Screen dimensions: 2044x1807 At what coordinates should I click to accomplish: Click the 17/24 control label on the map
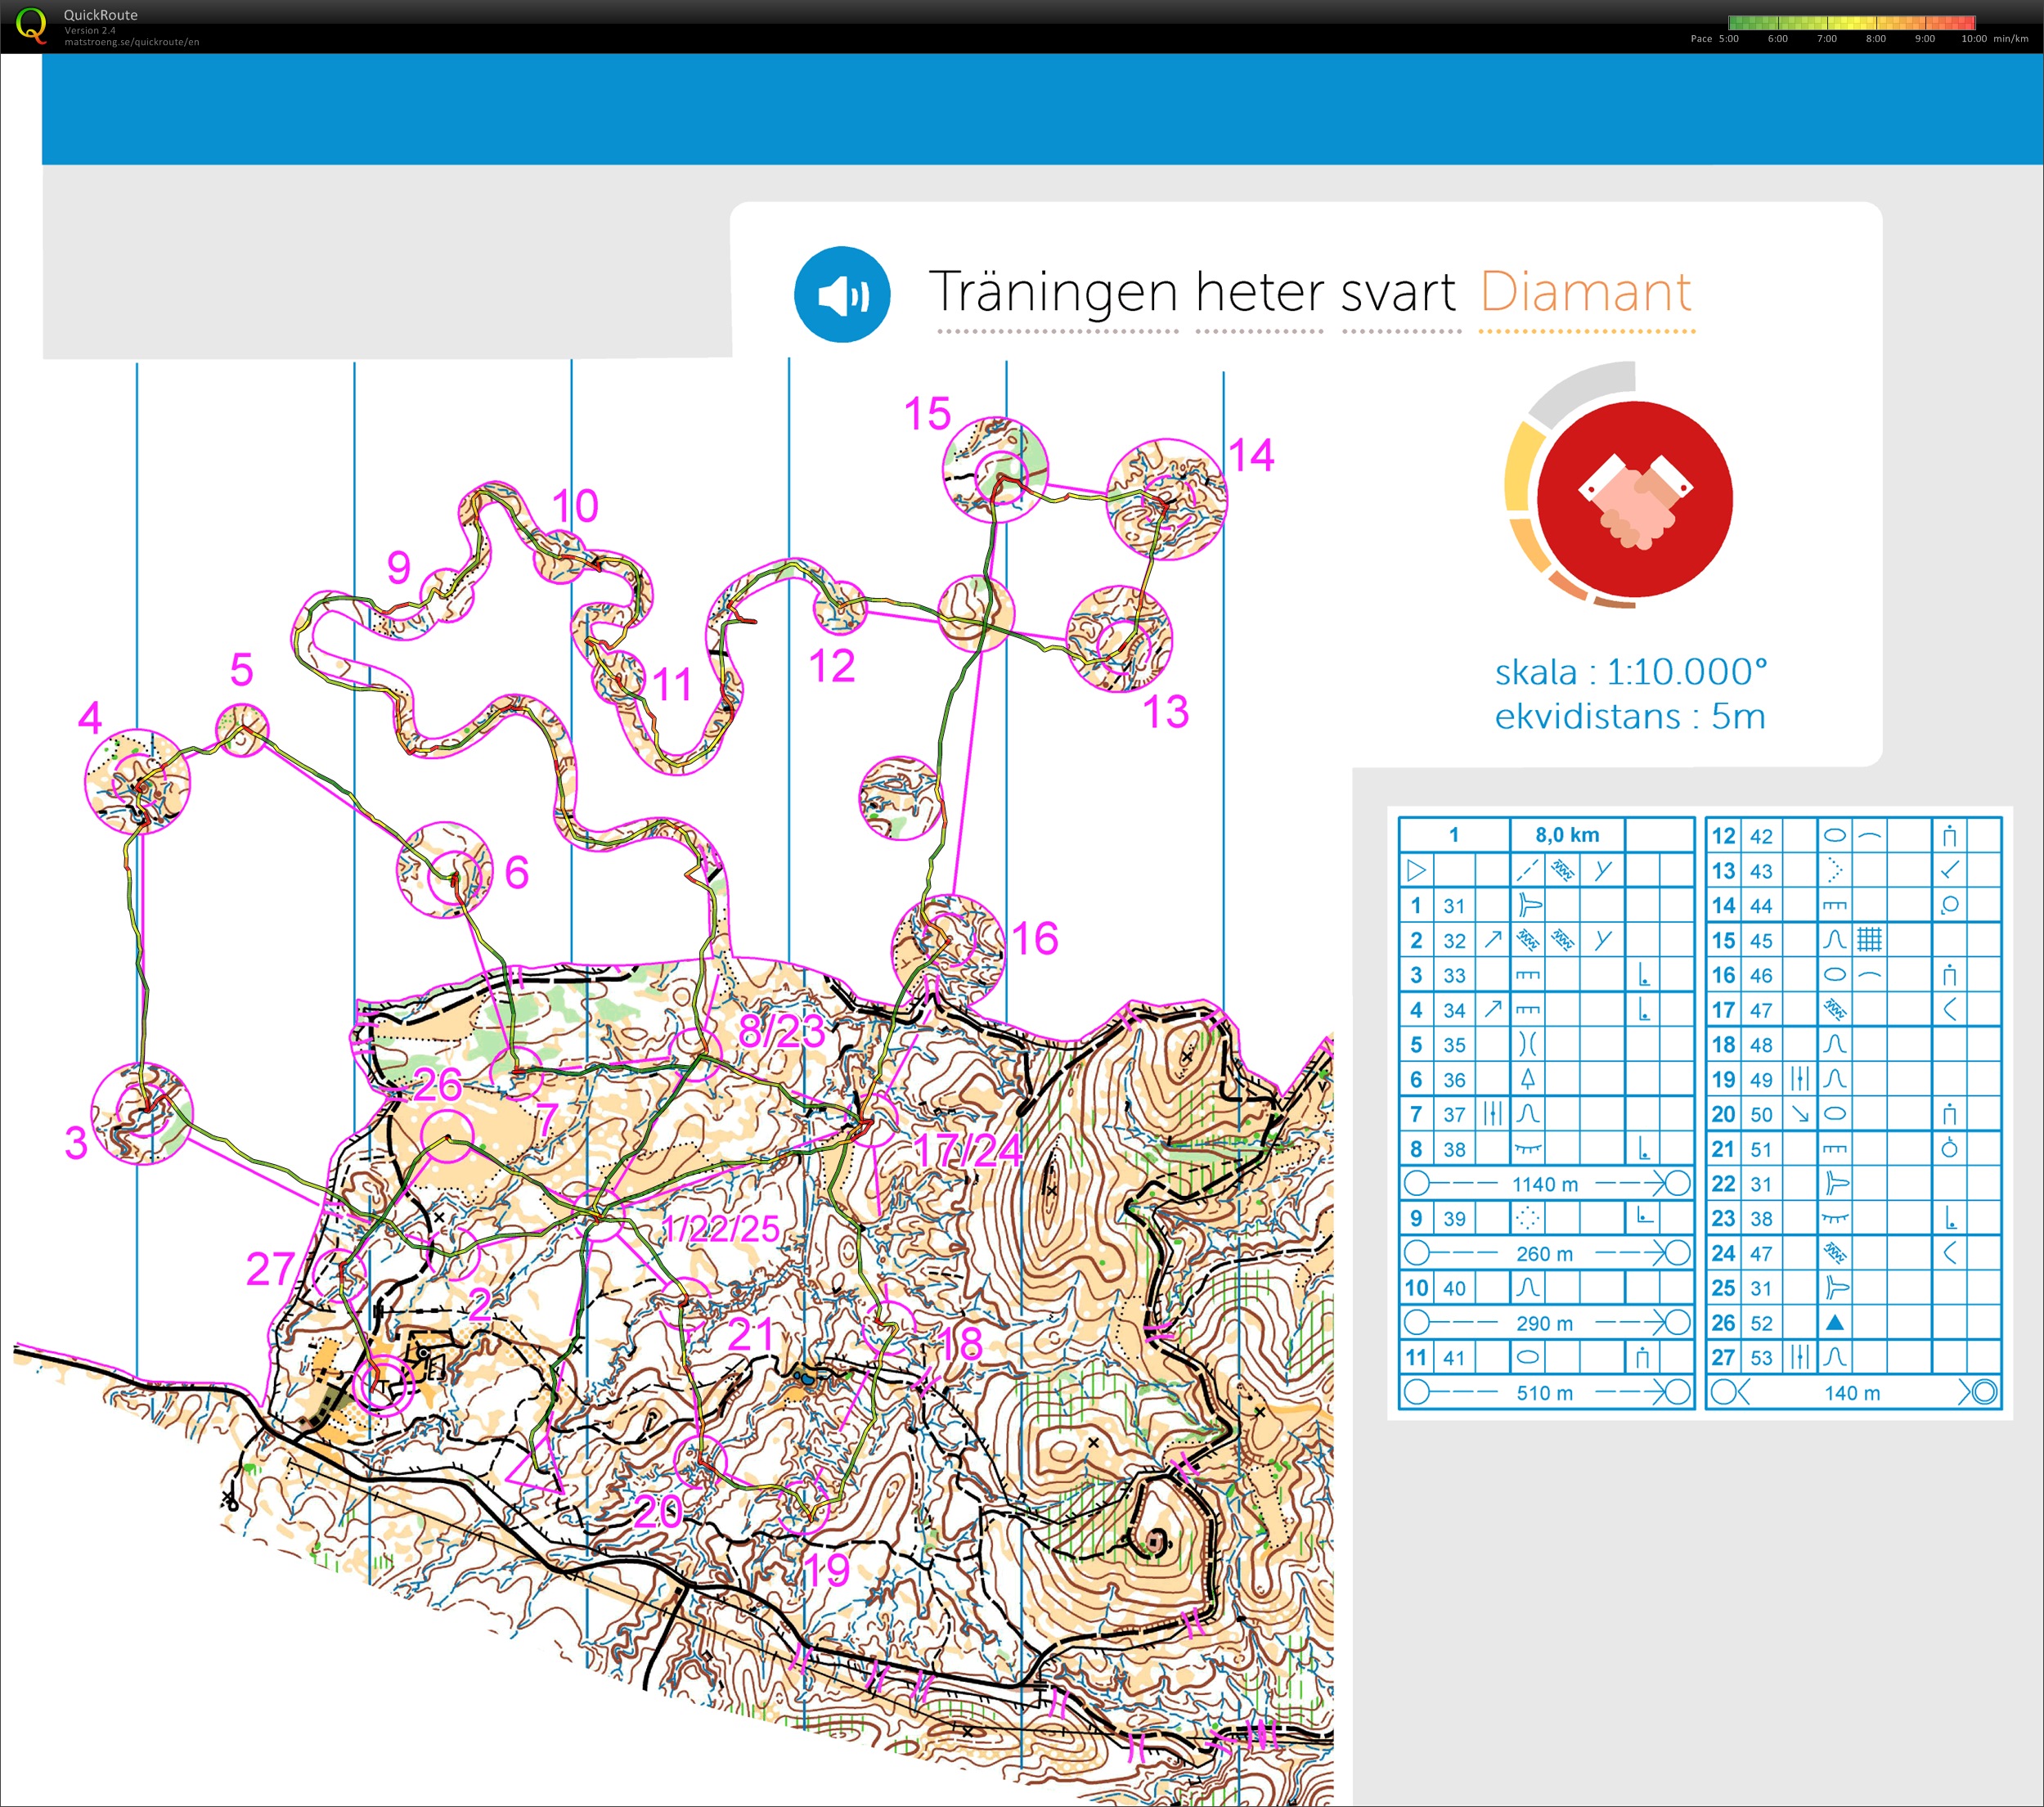pyautogui.click(x=968, y=1151)
